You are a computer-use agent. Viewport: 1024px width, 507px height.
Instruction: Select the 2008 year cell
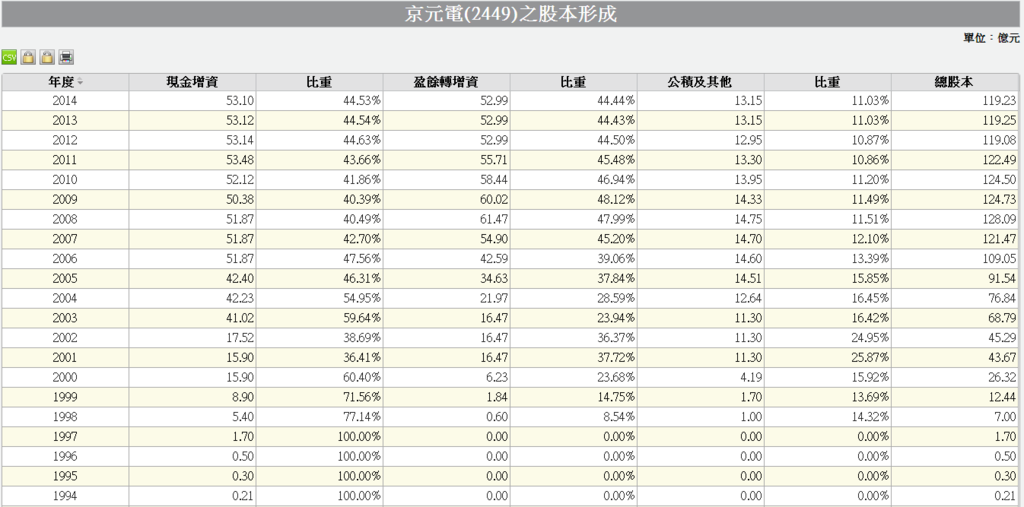(65, 219)
